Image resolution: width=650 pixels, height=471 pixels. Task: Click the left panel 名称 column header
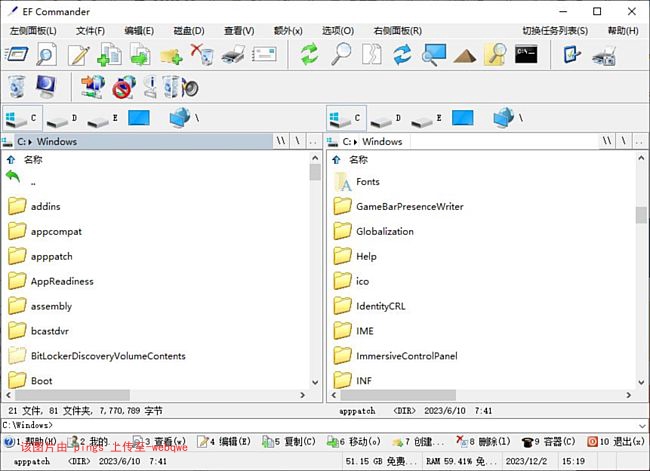point(33,160)
